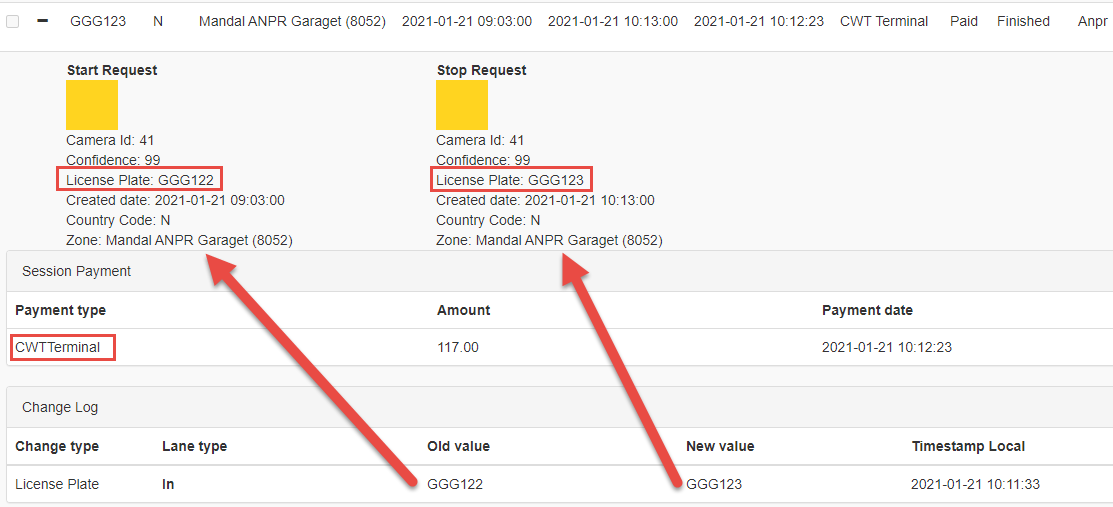Click the 'Old value' column header
Viewport: 1113px width, 507px height.
(459, 447)
